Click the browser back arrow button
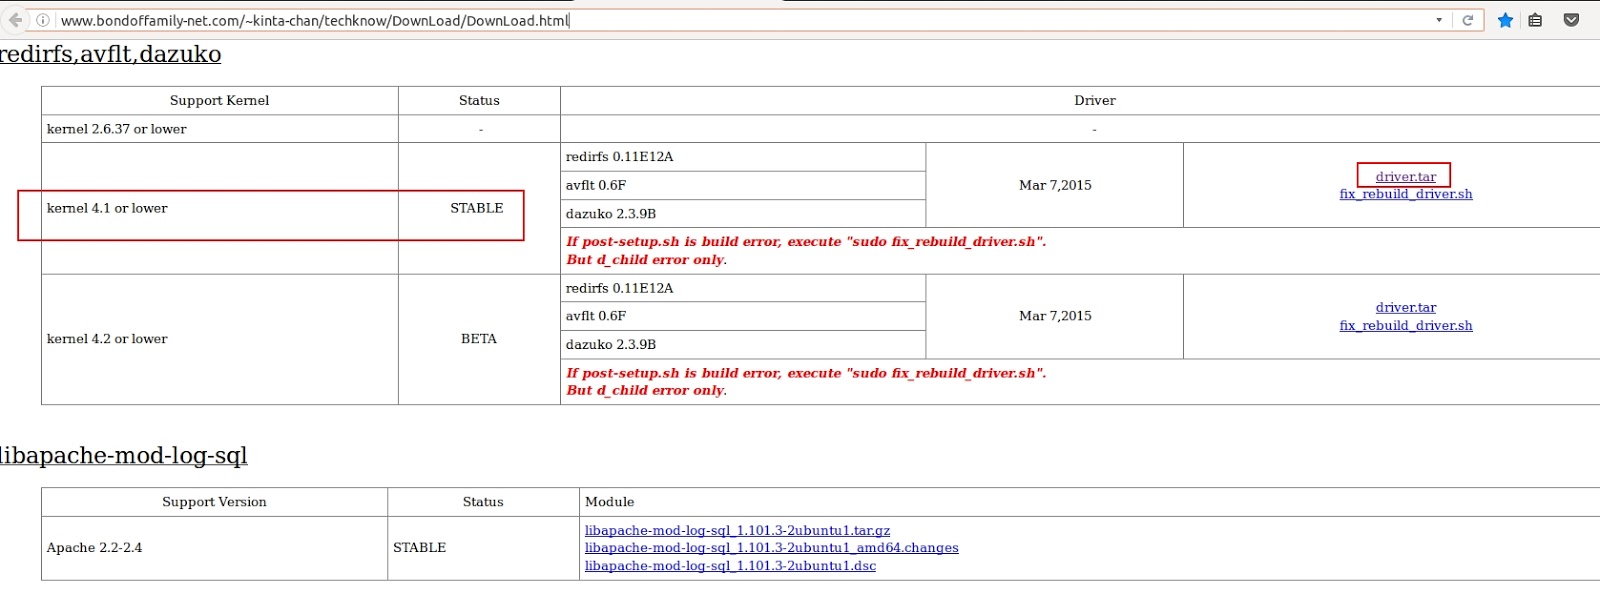The height and width of the screenshot is (615, 1600). tap(15, 20)
